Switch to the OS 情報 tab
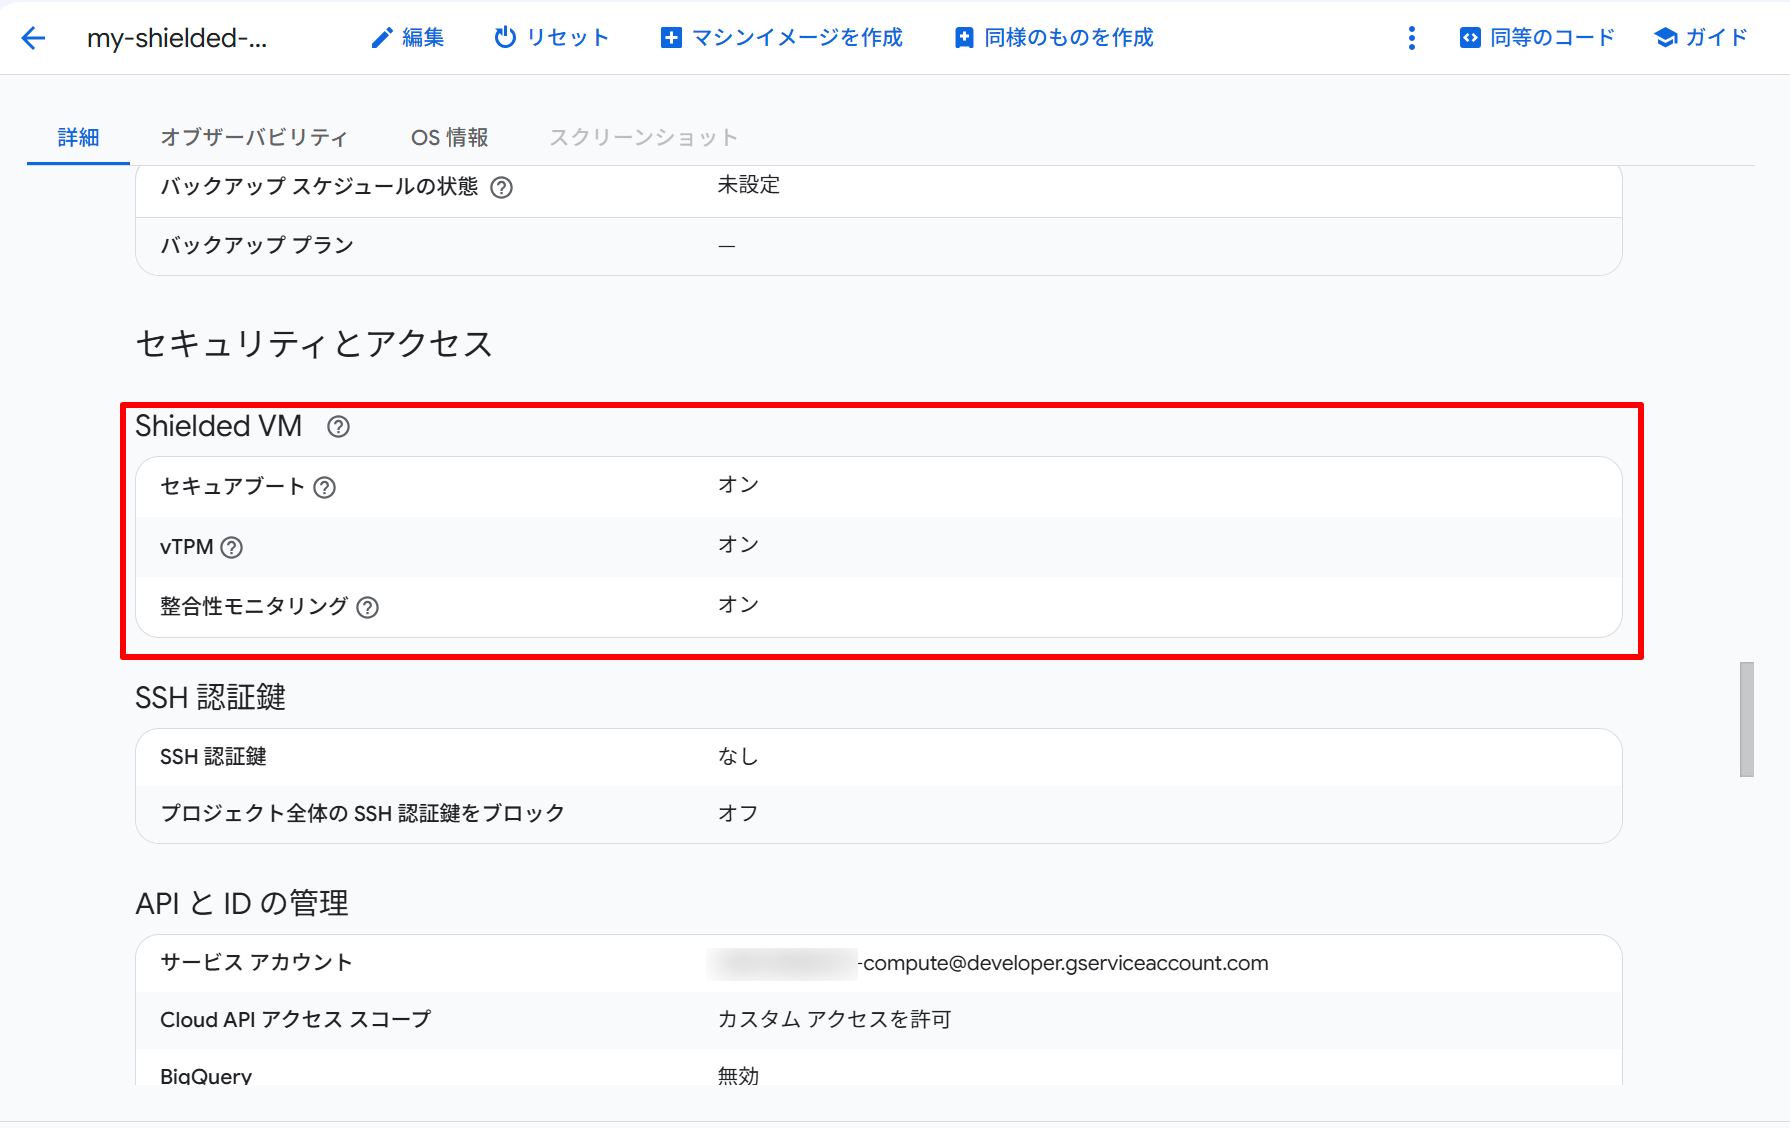Image resolution: width=1790 pixels, height=1128 pixels. (450, 137)
